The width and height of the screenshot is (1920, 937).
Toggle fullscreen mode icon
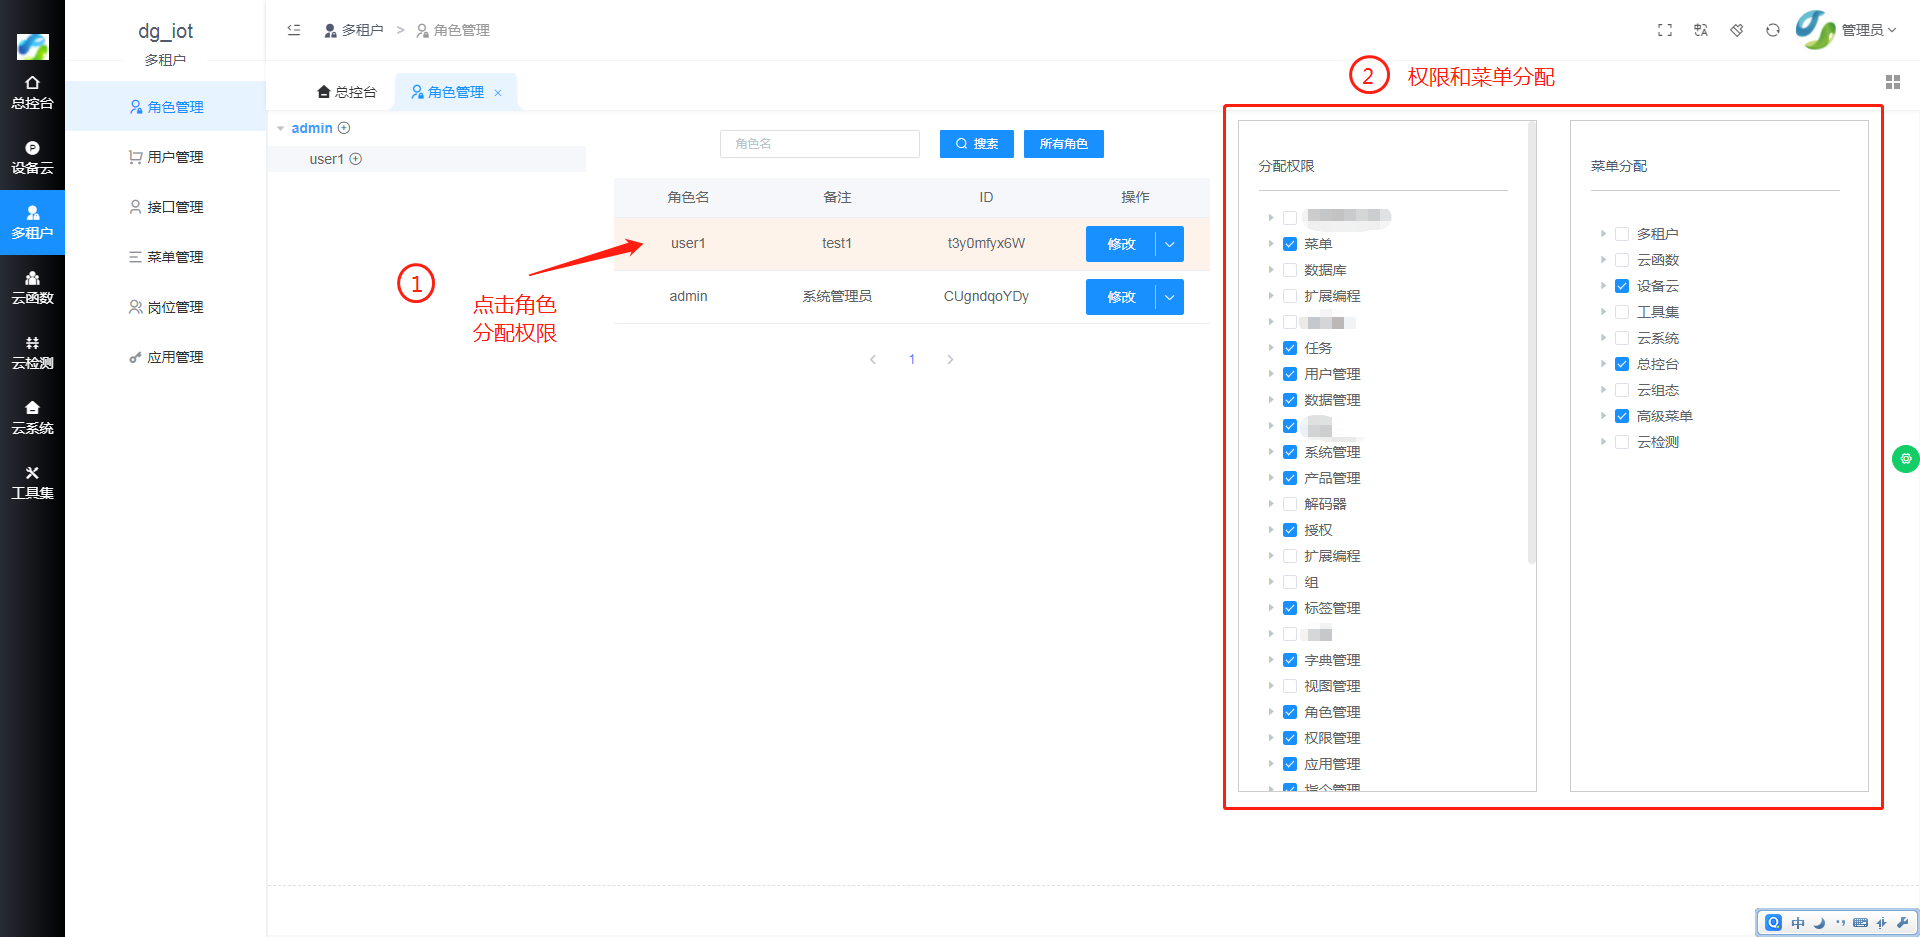(x=1665, y=30)
